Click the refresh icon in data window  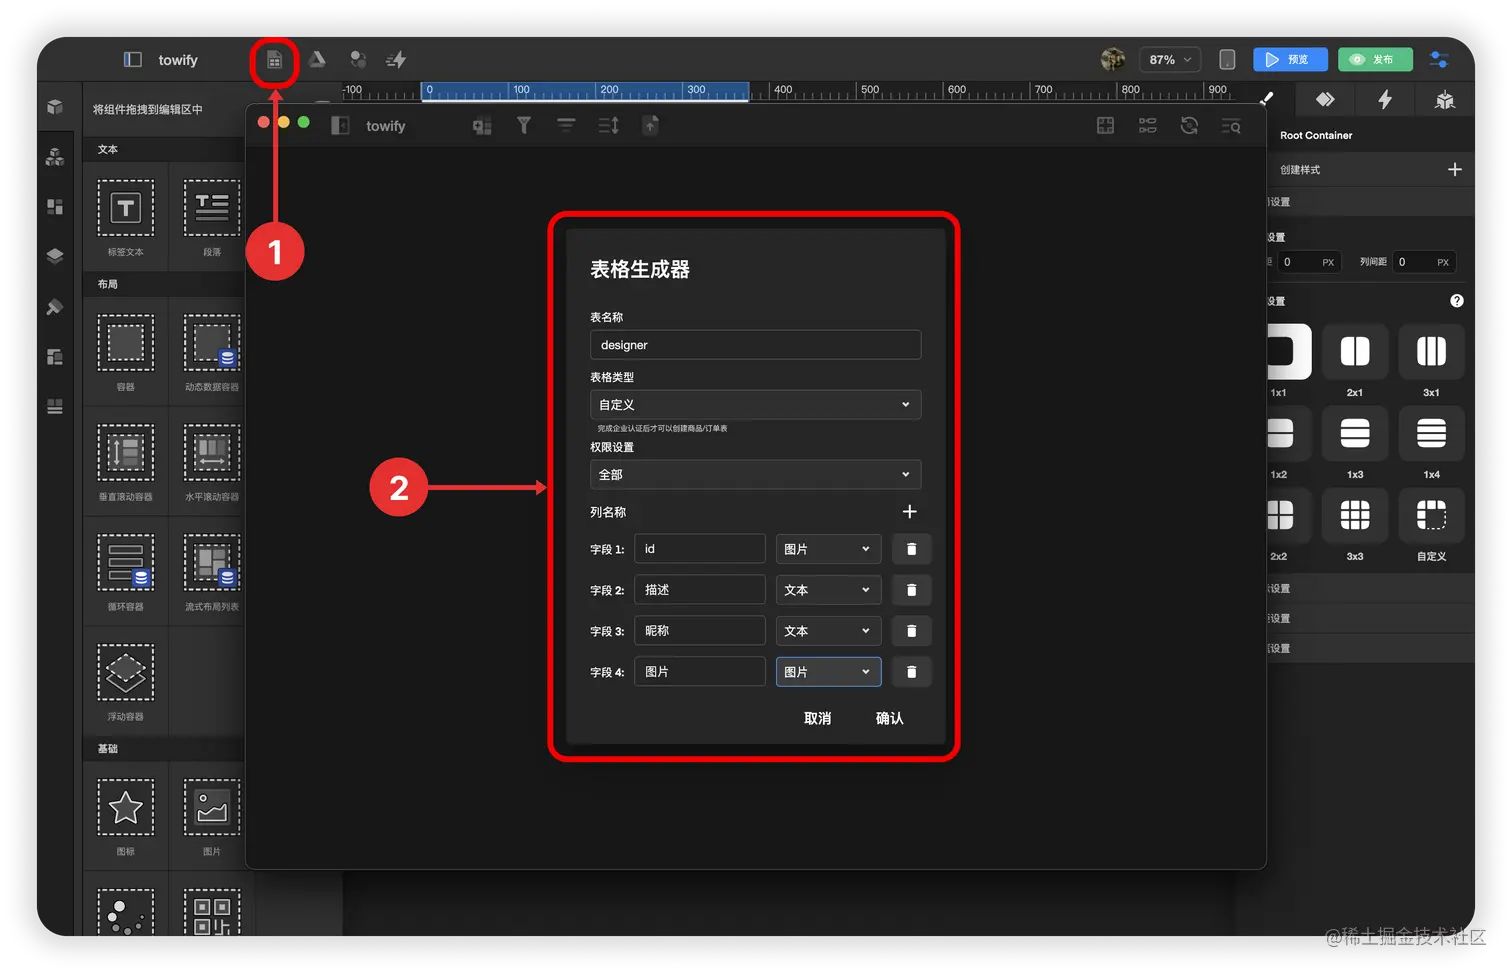click(x=1189, y=125)
